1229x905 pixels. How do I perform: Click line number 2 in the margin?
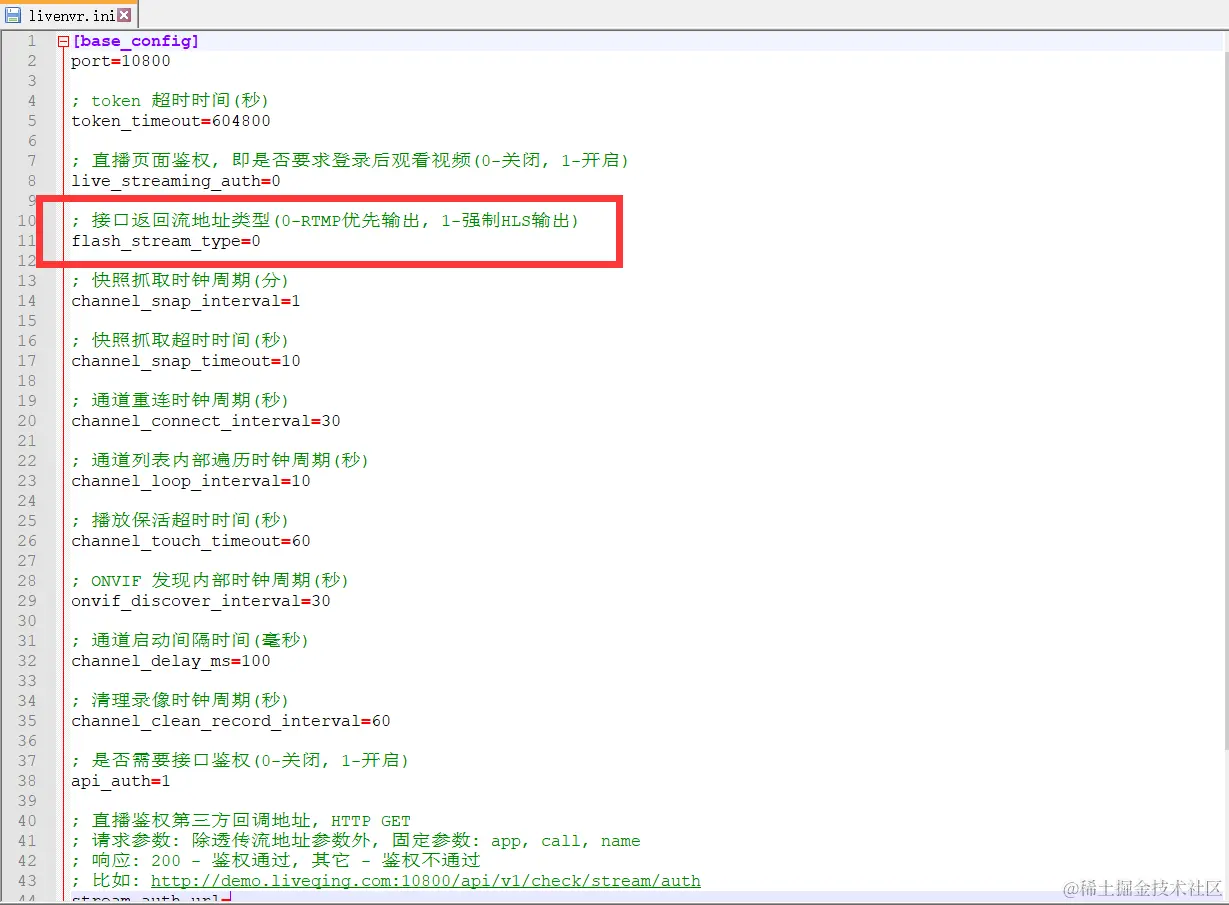pos(31,61)
